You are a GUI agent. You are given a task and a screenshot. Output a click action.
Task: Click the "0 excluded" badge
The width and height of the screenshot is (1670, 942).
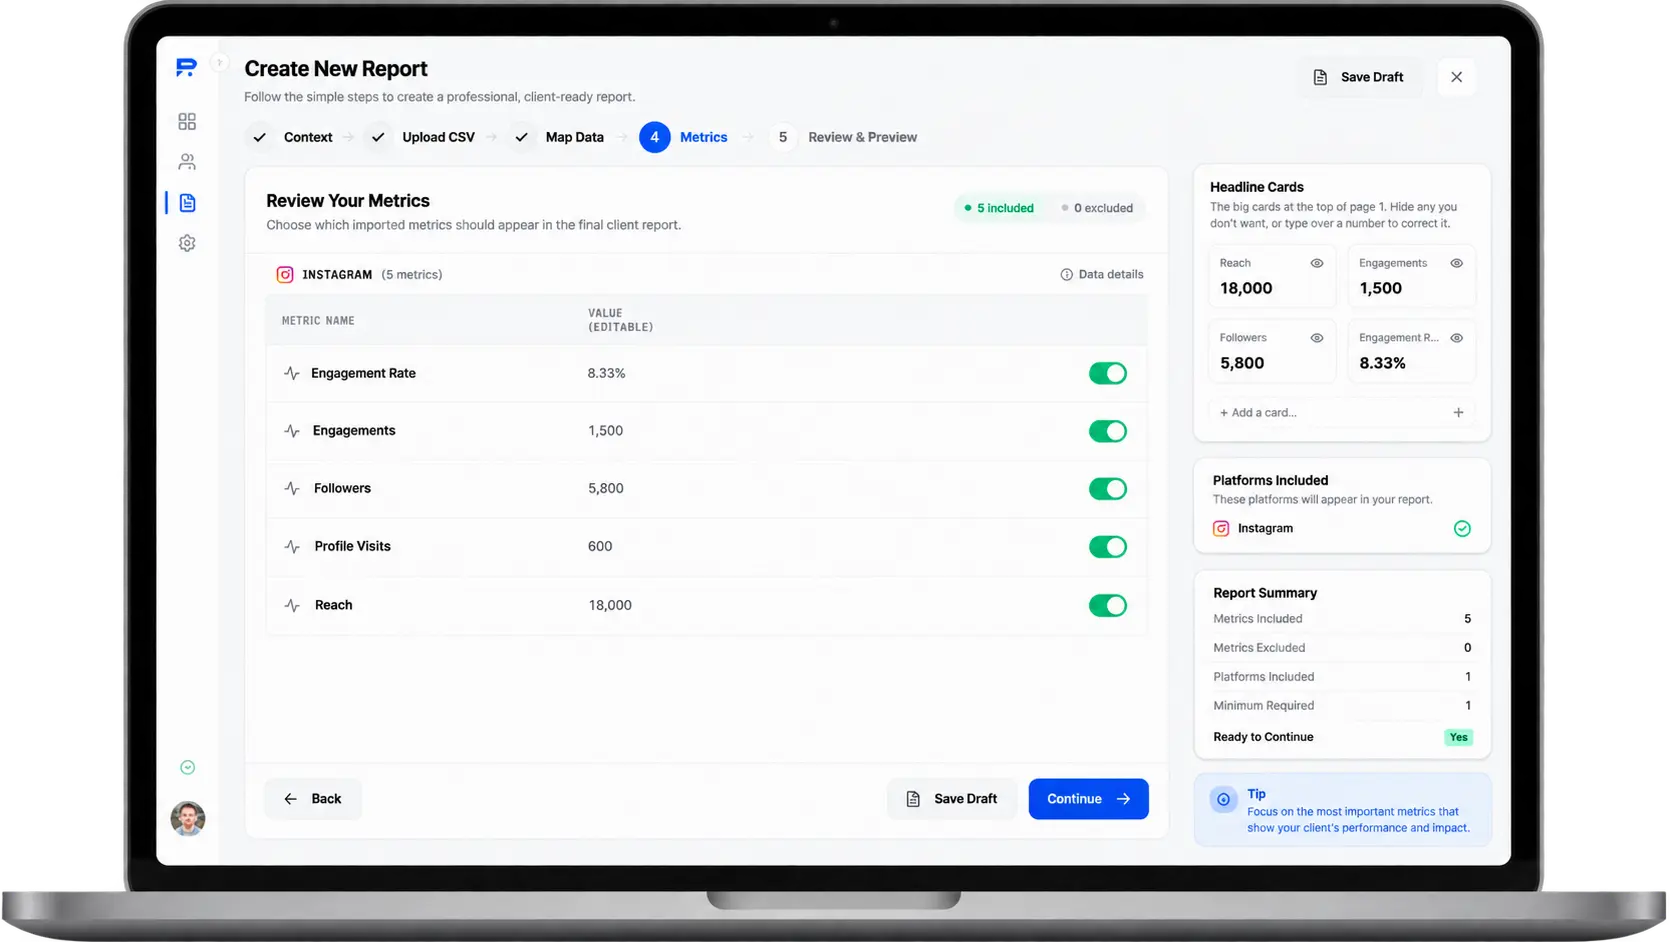pyautogui.click(x=1097, y=208)
